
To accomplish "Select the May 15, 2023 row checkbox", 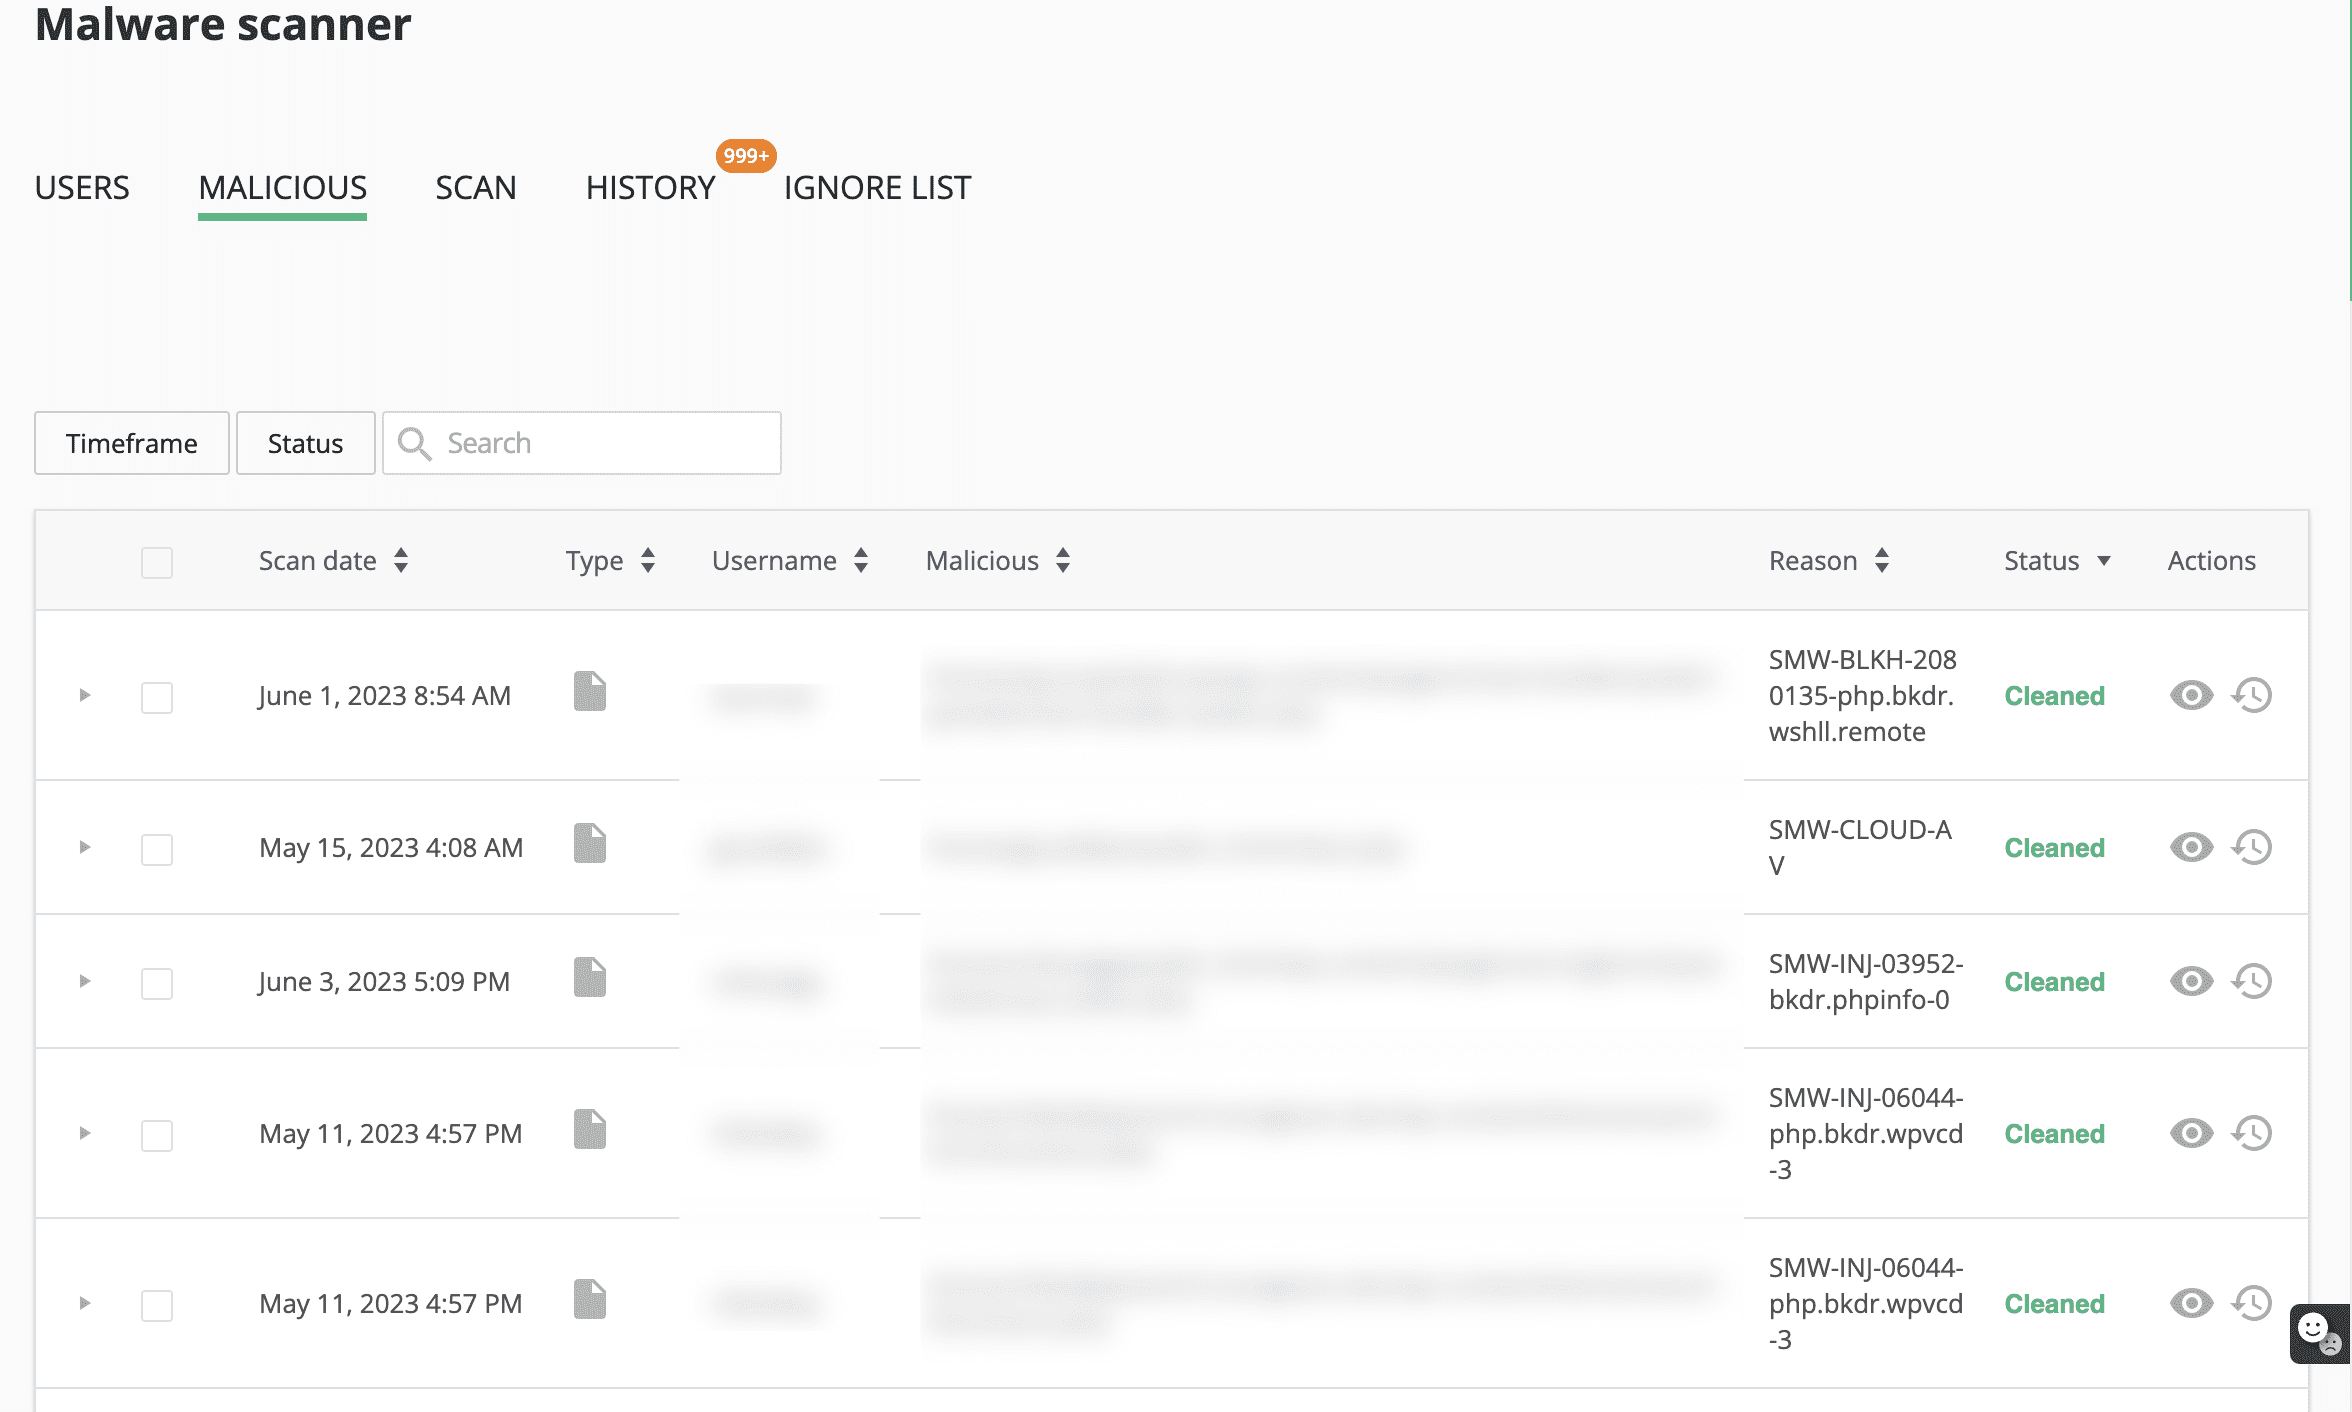I will tap(157, 849).
